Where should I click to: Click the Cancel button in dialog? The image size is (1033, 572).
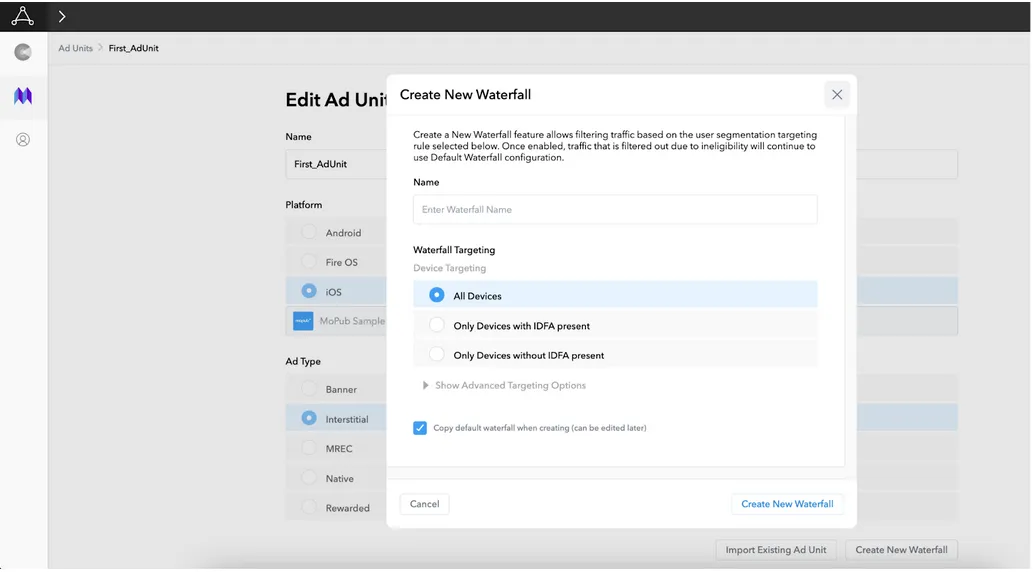tap(424, 504)
